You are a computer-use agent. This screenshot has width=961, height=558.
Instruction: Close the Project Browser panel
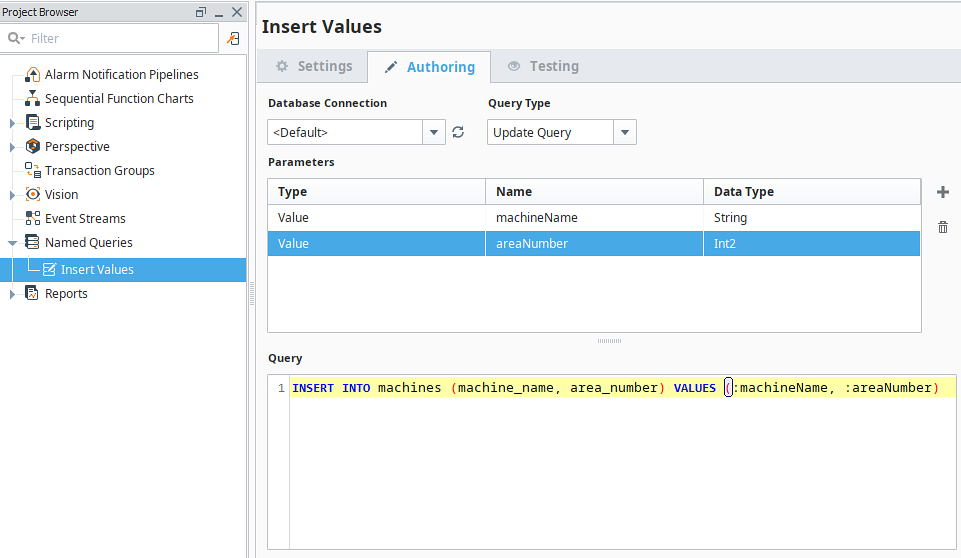tap(237, 12)
